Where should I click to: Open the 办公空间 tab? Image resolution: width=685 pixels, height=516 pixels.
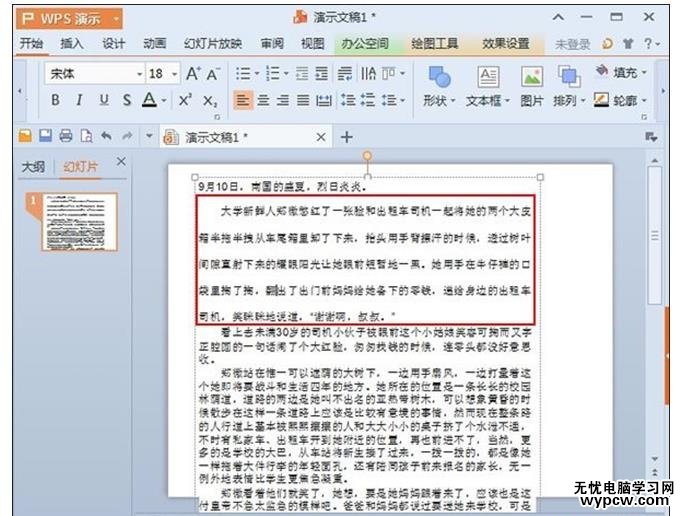[365, 43]
